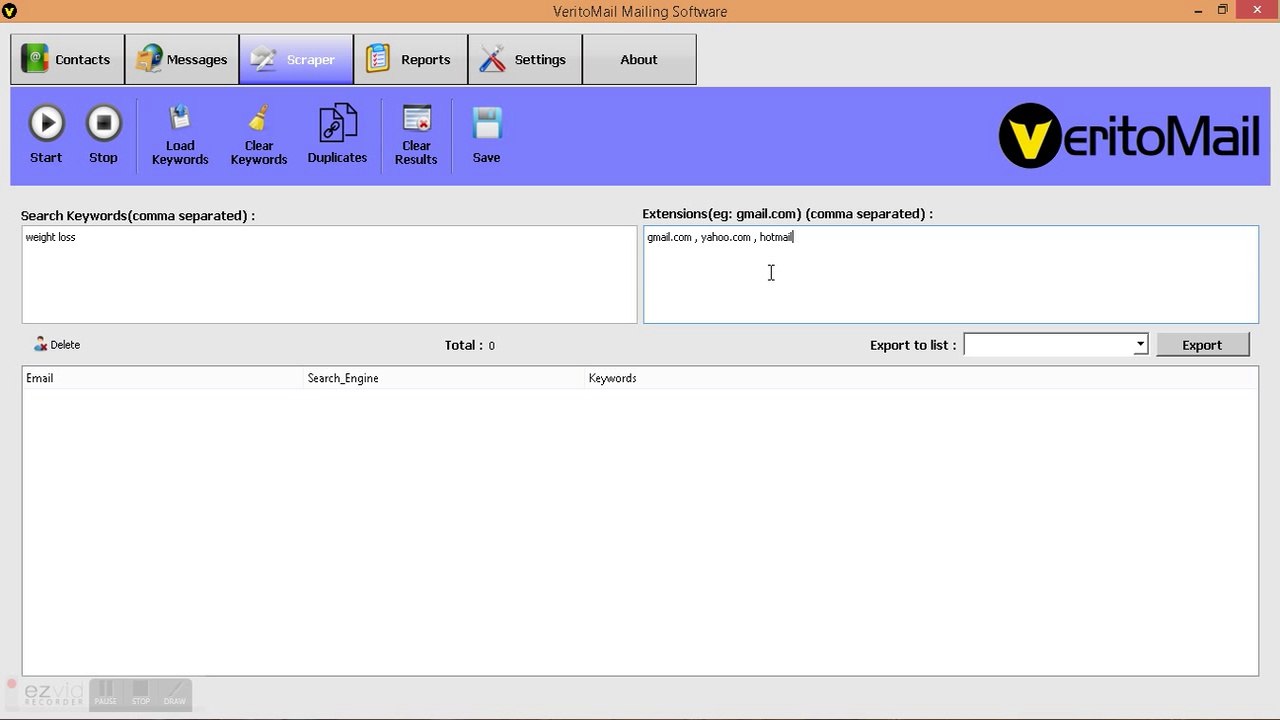Select the Scraper tab

pos(296,59)
